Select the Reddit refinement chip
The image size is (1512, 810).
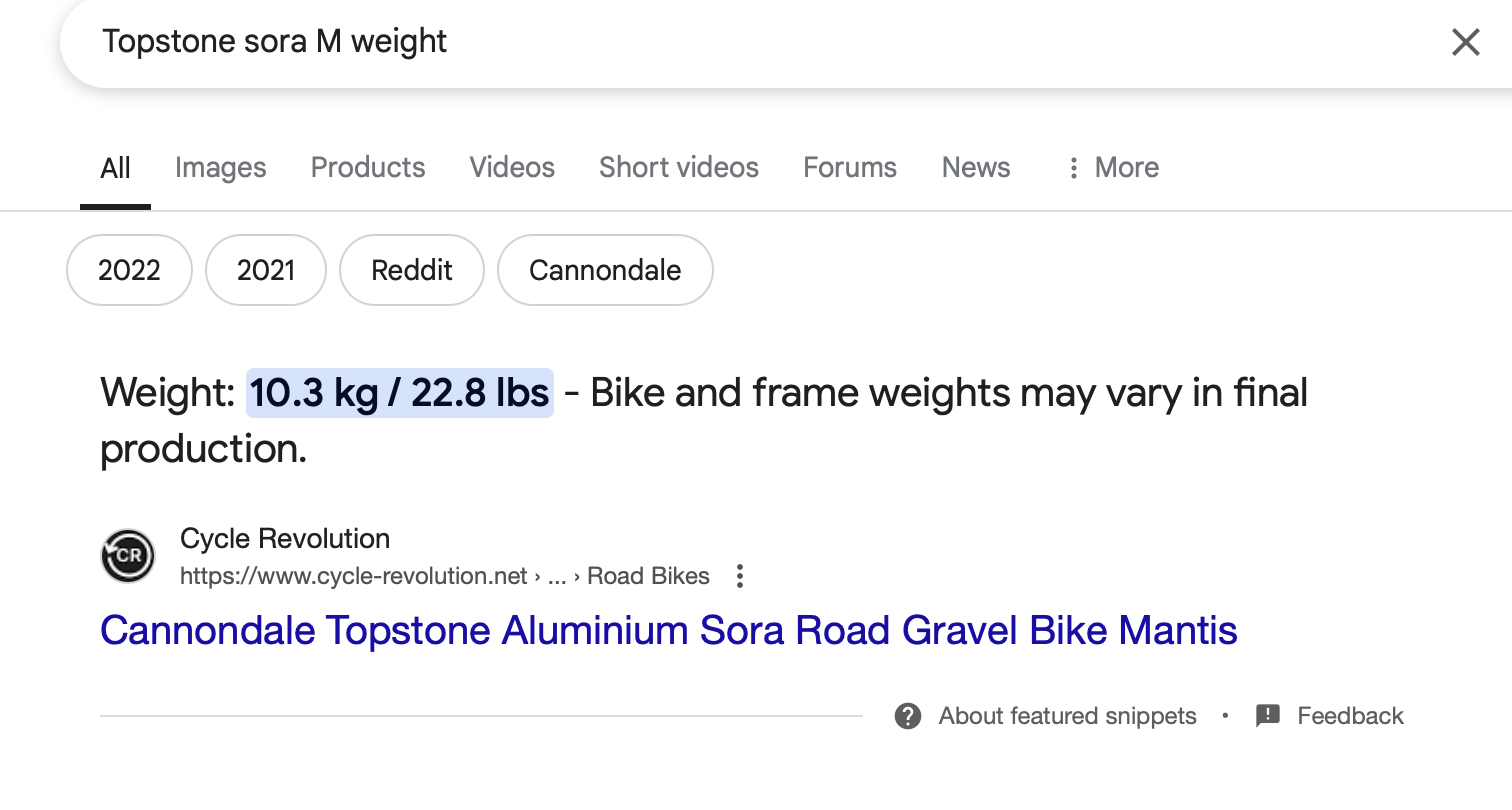[x=412, y=270]
